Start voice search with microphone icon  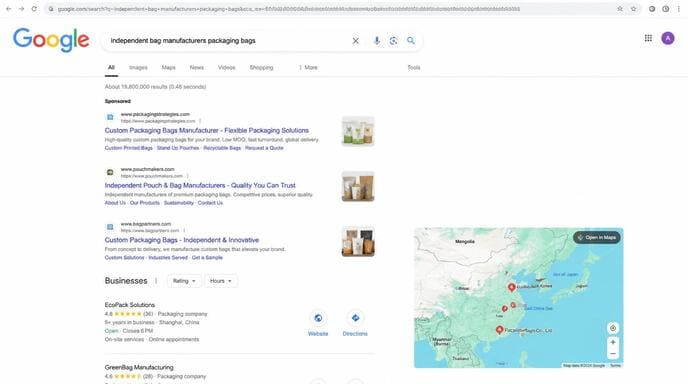376,41
